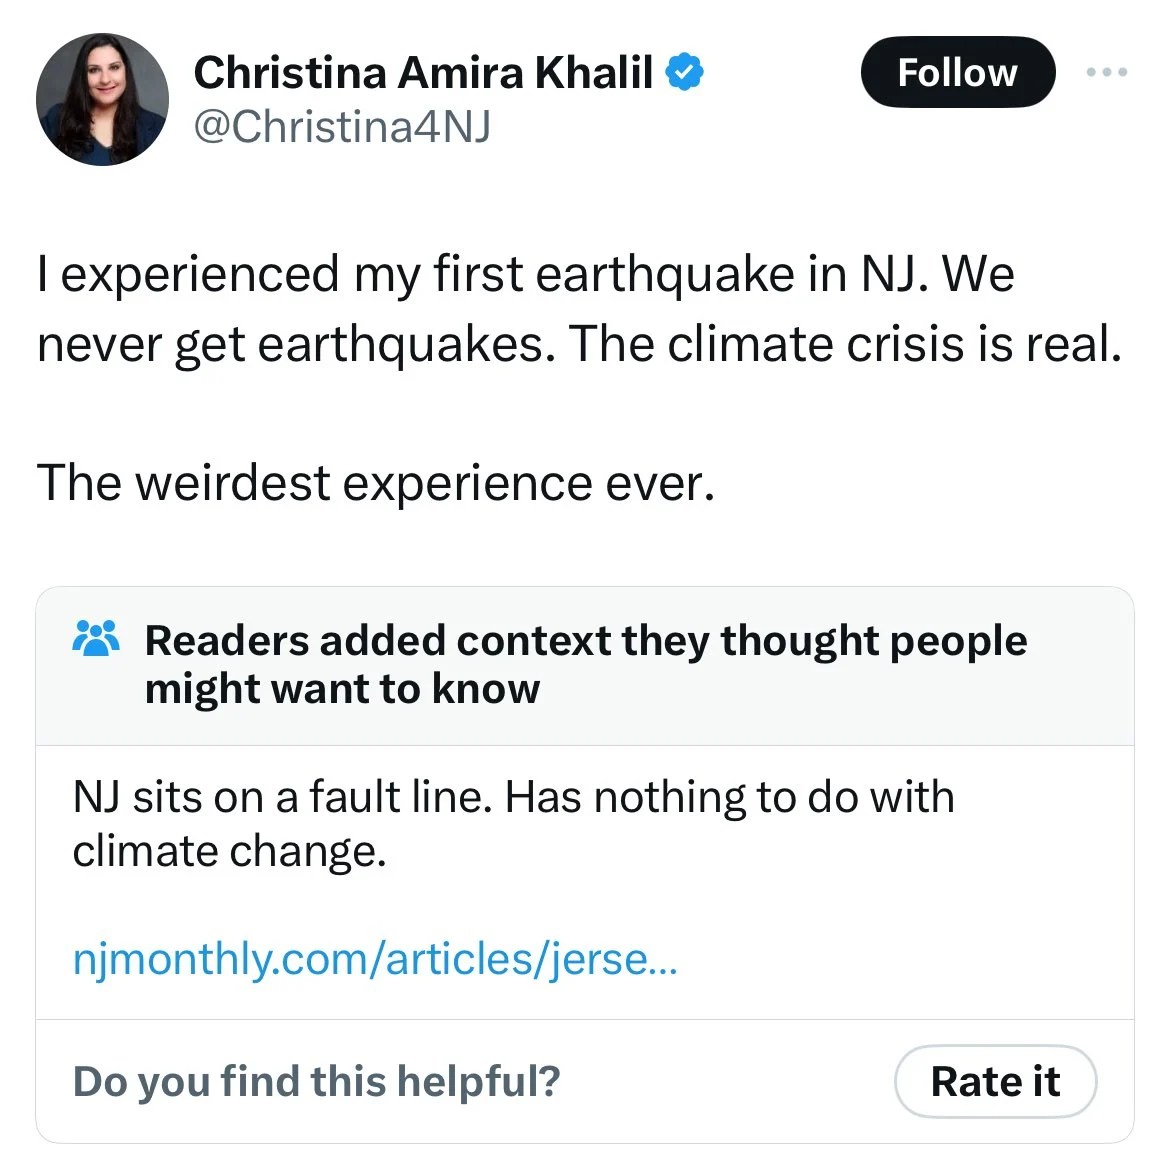Click the "might want to know" header line
Image resolution: width=1169 pixels, height=1173 pixels.
click(x=342, y=689)
